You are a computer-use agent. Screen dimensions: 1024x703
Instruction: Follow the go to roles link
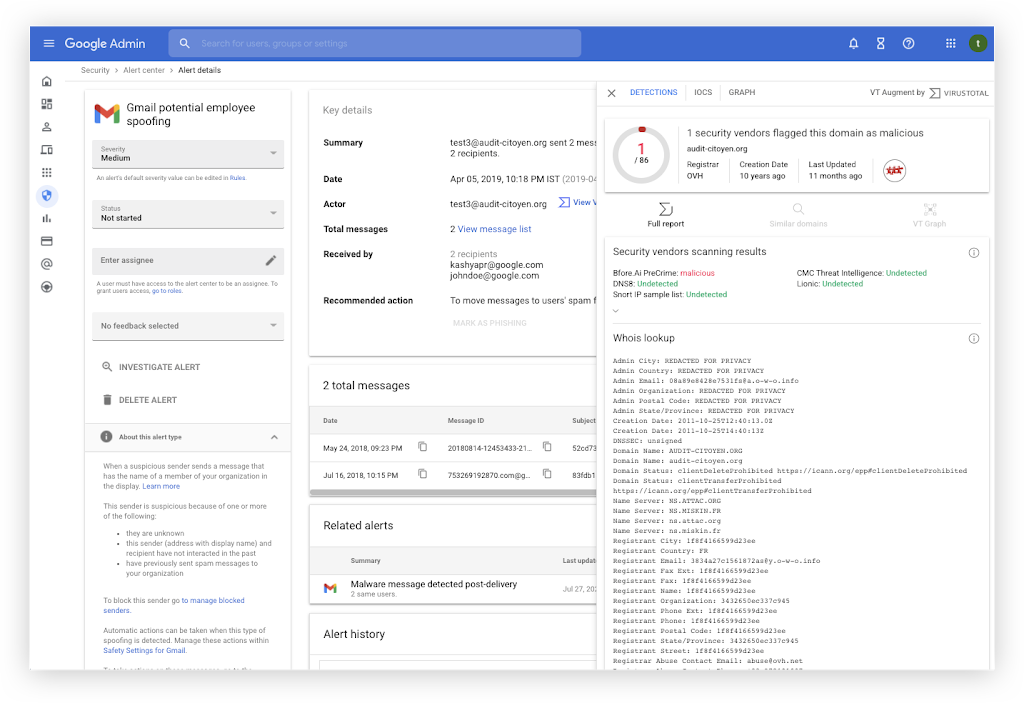click(167, 291)
